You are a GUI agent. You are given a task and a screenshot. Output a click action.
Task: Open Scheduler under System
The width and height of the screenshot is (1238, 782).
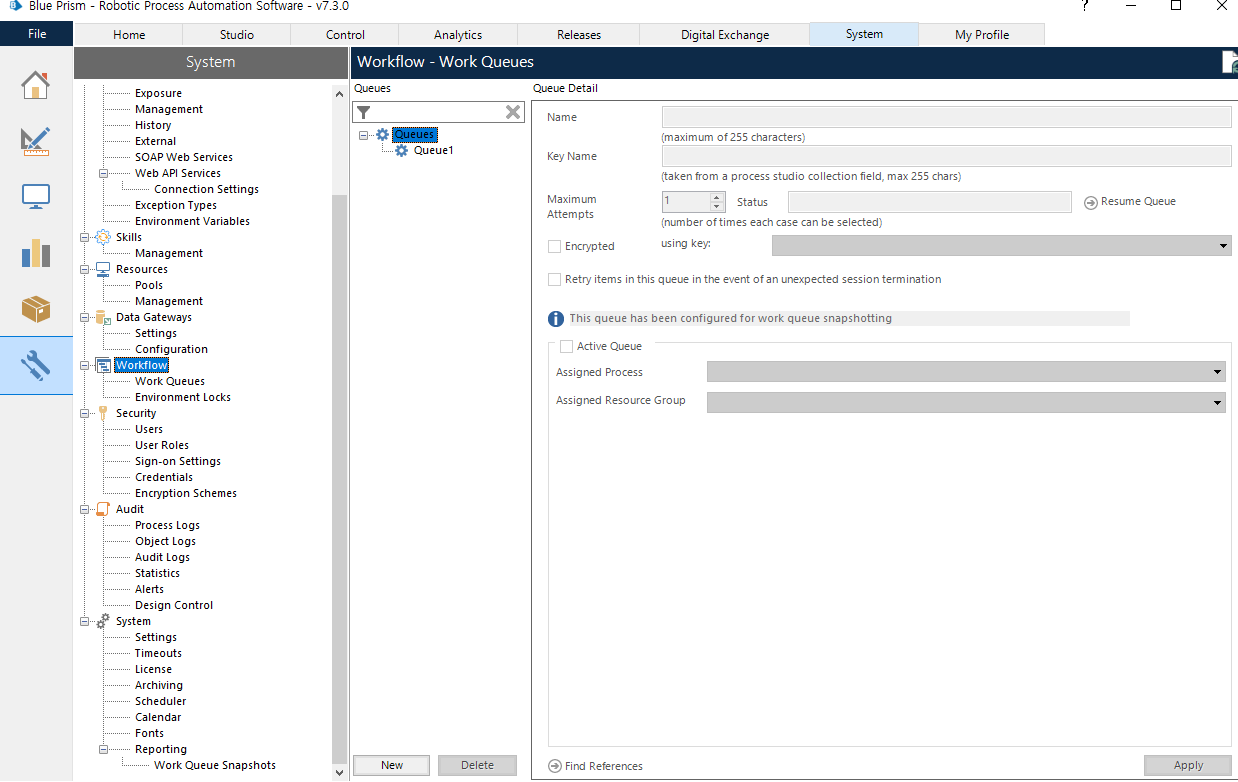point(161,701)
